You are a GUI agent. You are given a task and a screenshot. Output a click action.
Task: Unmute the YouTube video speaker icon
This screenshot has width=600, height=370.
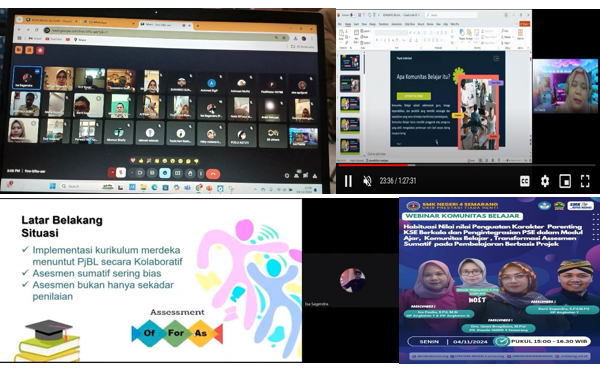(x=367, y=181)
